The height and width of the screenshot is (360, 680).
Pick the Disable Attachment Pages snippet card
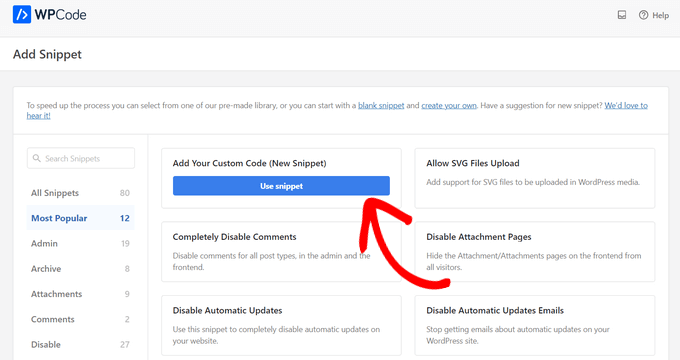coord(535,252)
